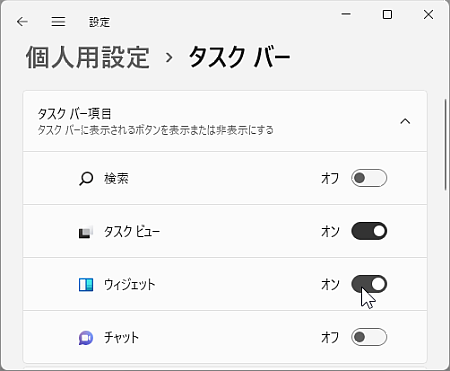Maximize the settings window

(387, 15)
